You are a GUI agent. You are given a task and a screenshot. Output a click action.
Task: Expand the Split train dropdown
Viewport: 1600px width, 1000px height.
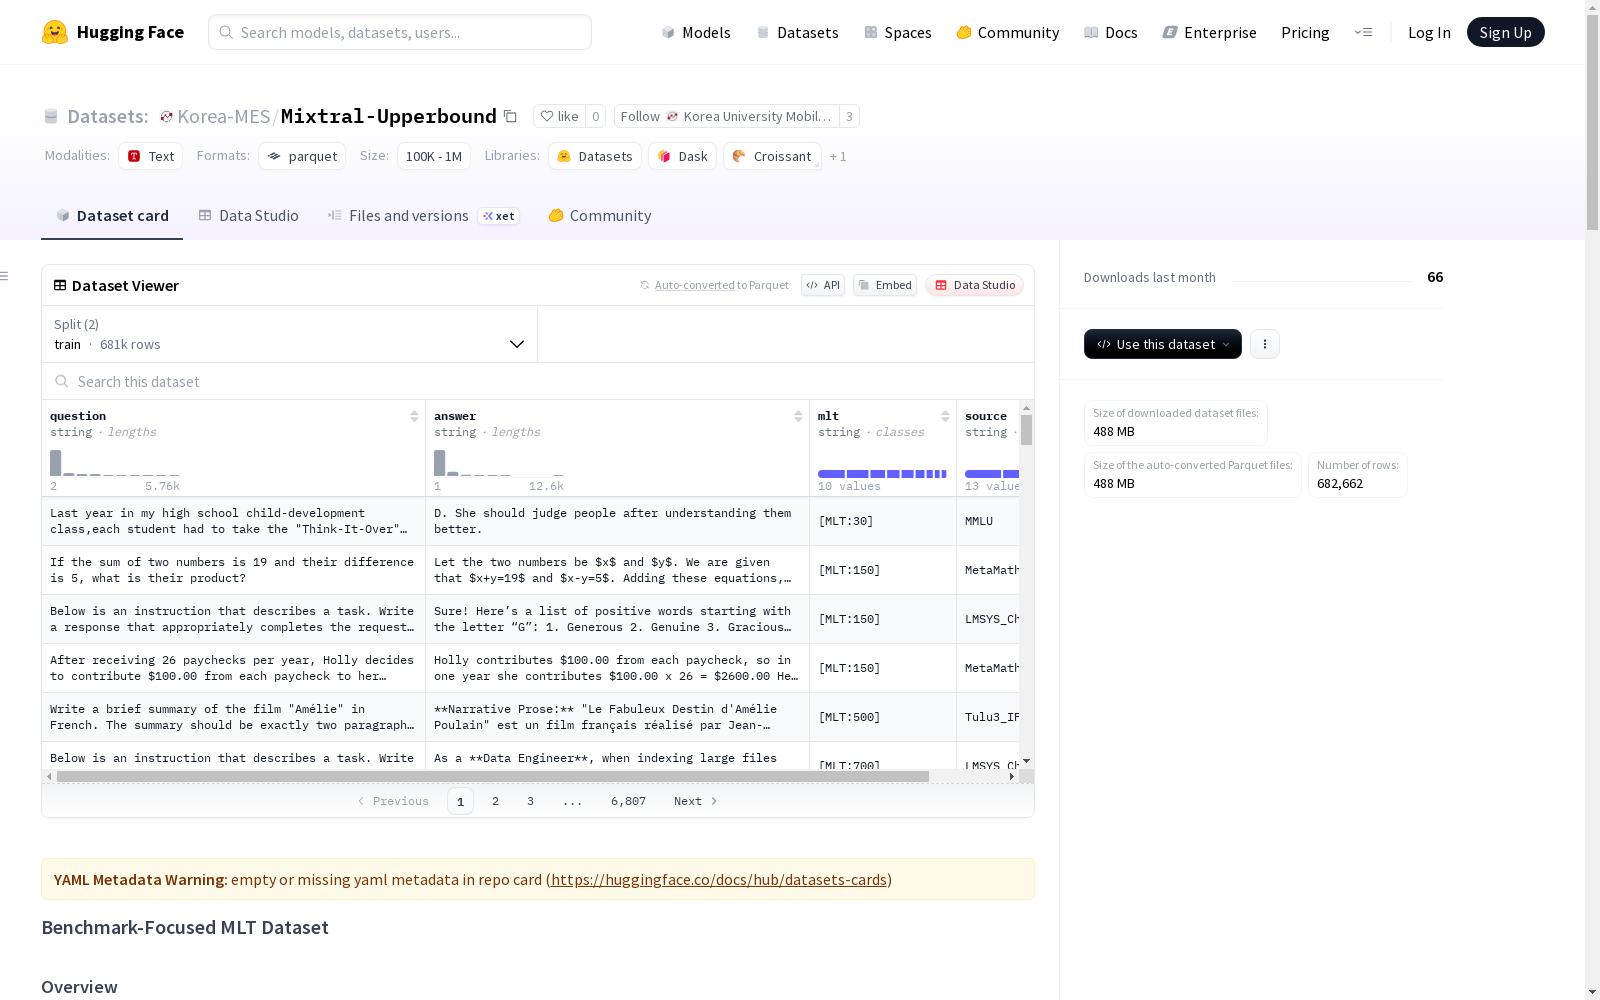point(290,334)
